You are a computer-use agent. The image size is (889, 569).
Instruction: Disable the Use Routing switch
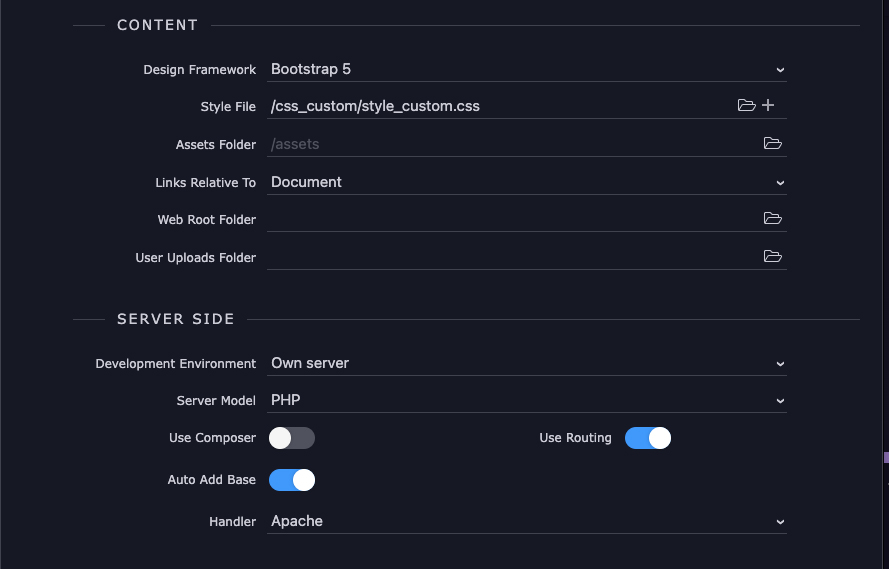coord(647,438)
